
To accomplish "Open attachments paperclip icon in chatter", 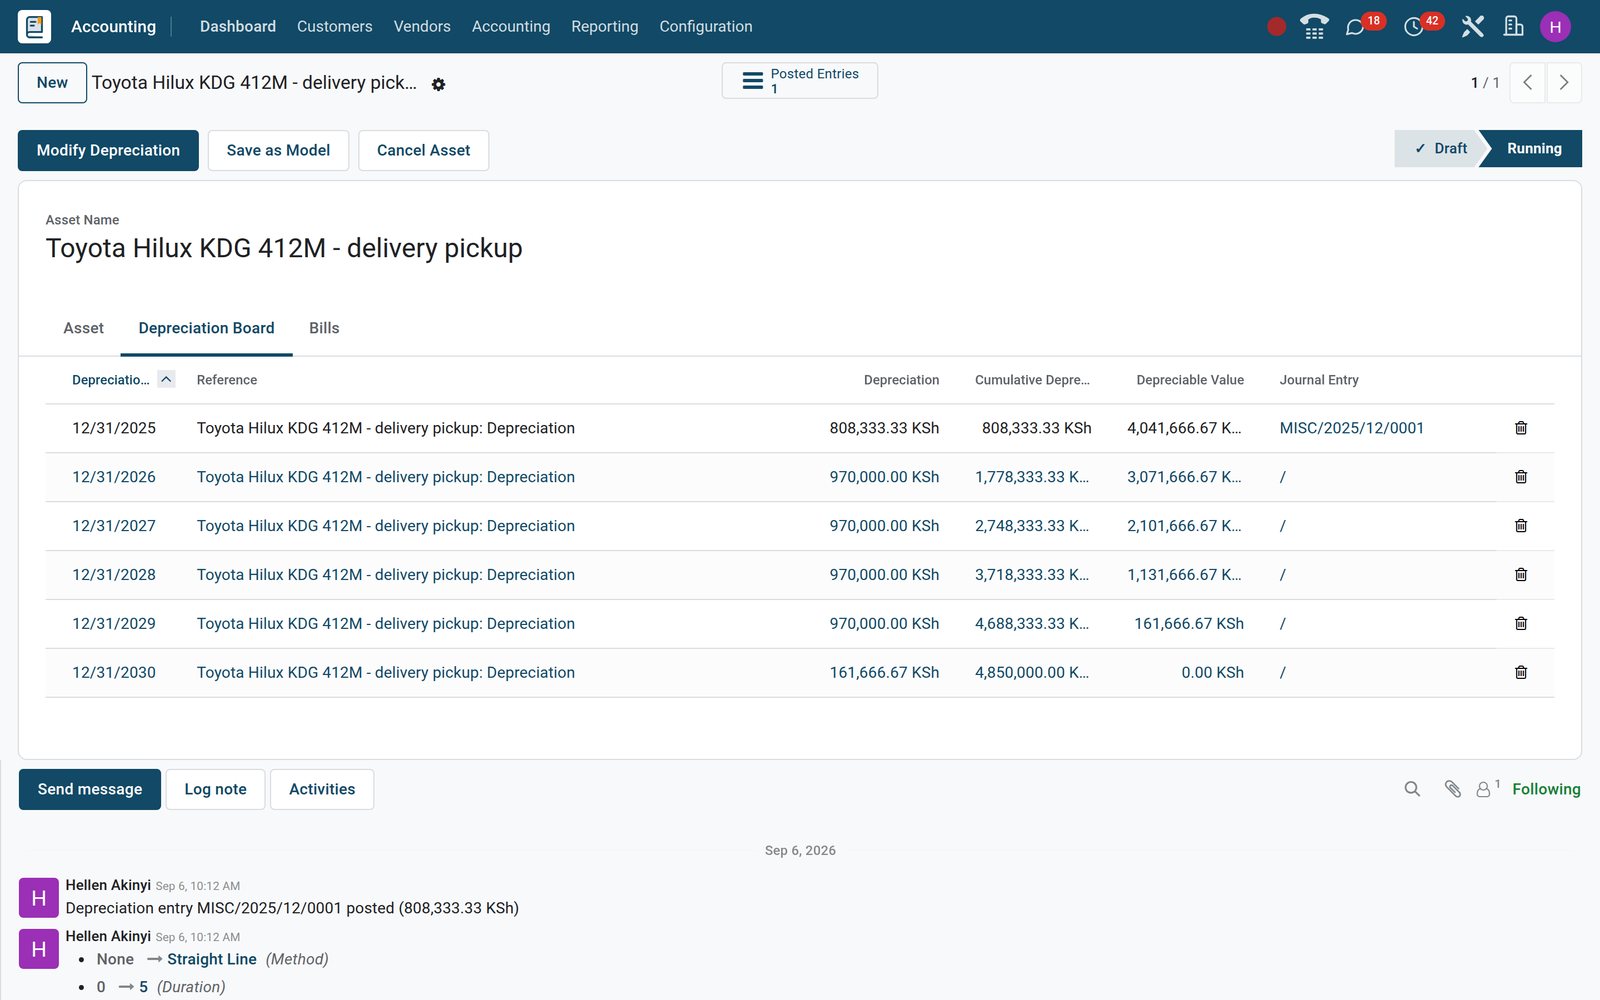I will 1453,789.
